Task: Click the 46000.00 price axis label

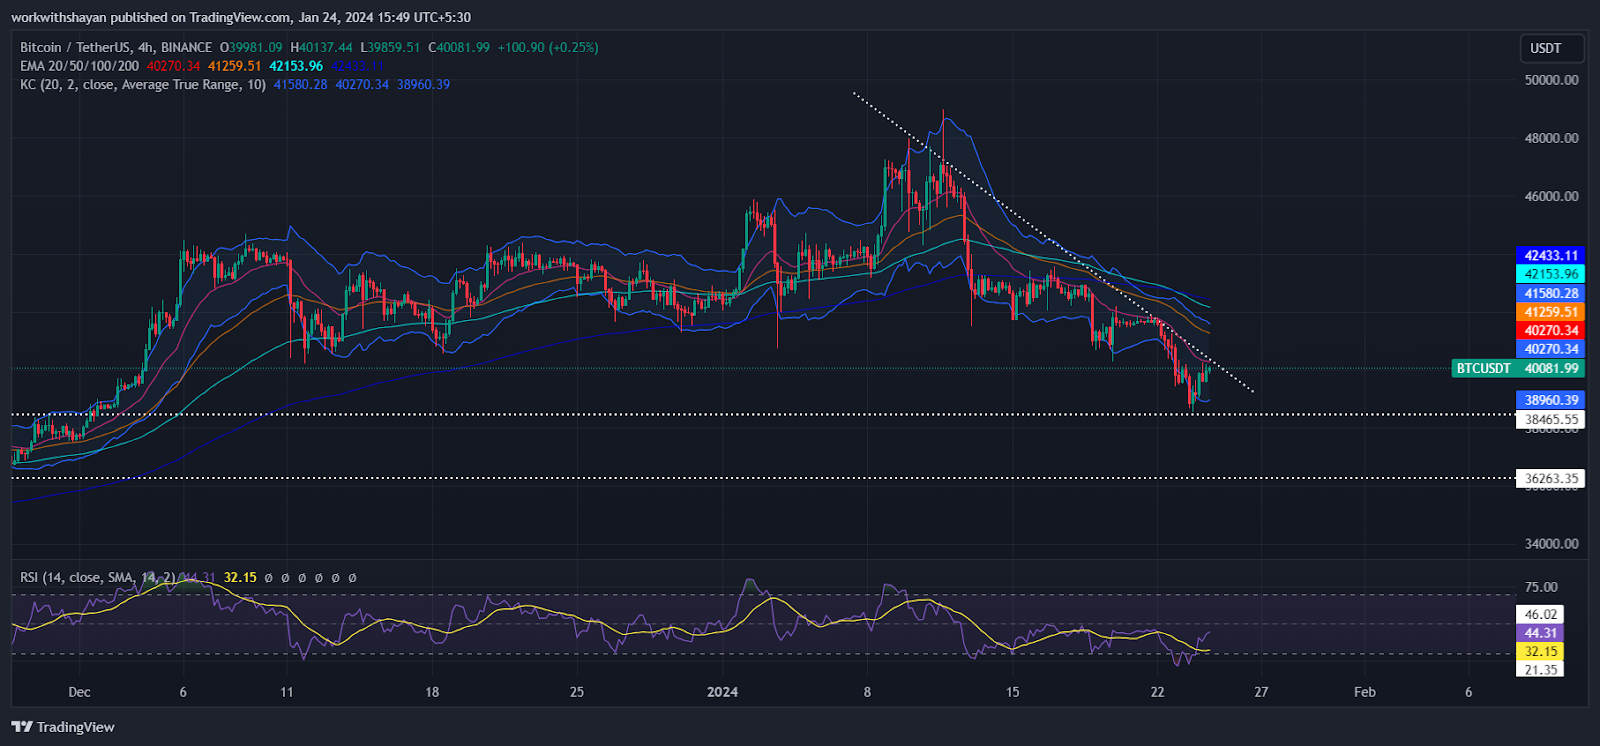Action: tap(1551, 196)
